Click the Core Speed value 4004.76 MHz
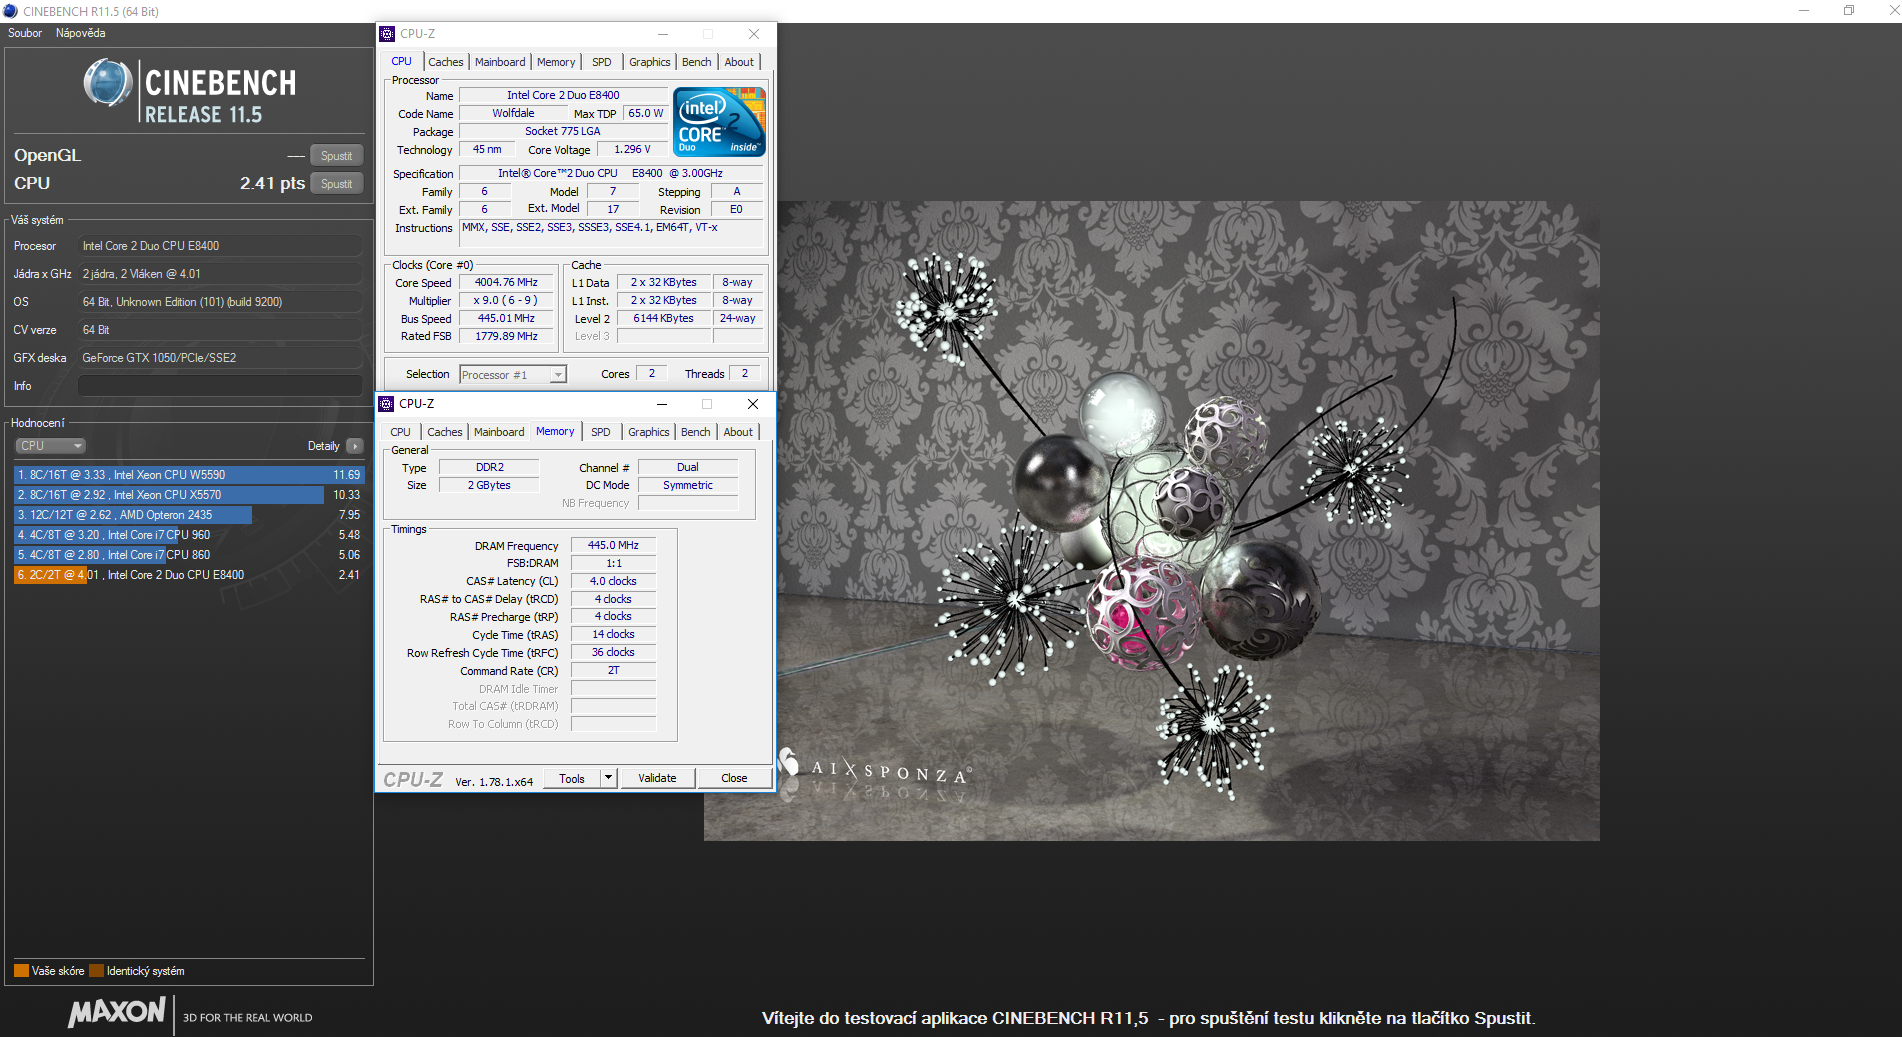1902x1037 pixels. tap(506, 283)
